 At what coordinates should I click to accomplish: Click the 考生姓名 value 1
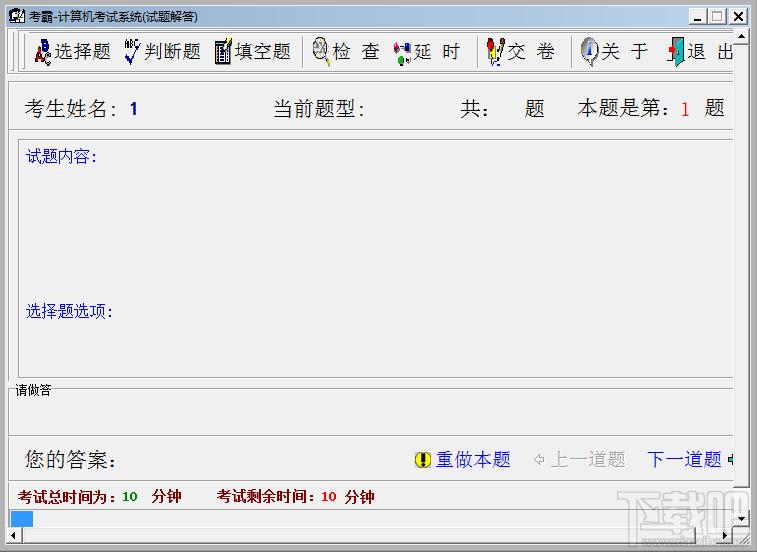coord(134,109)
